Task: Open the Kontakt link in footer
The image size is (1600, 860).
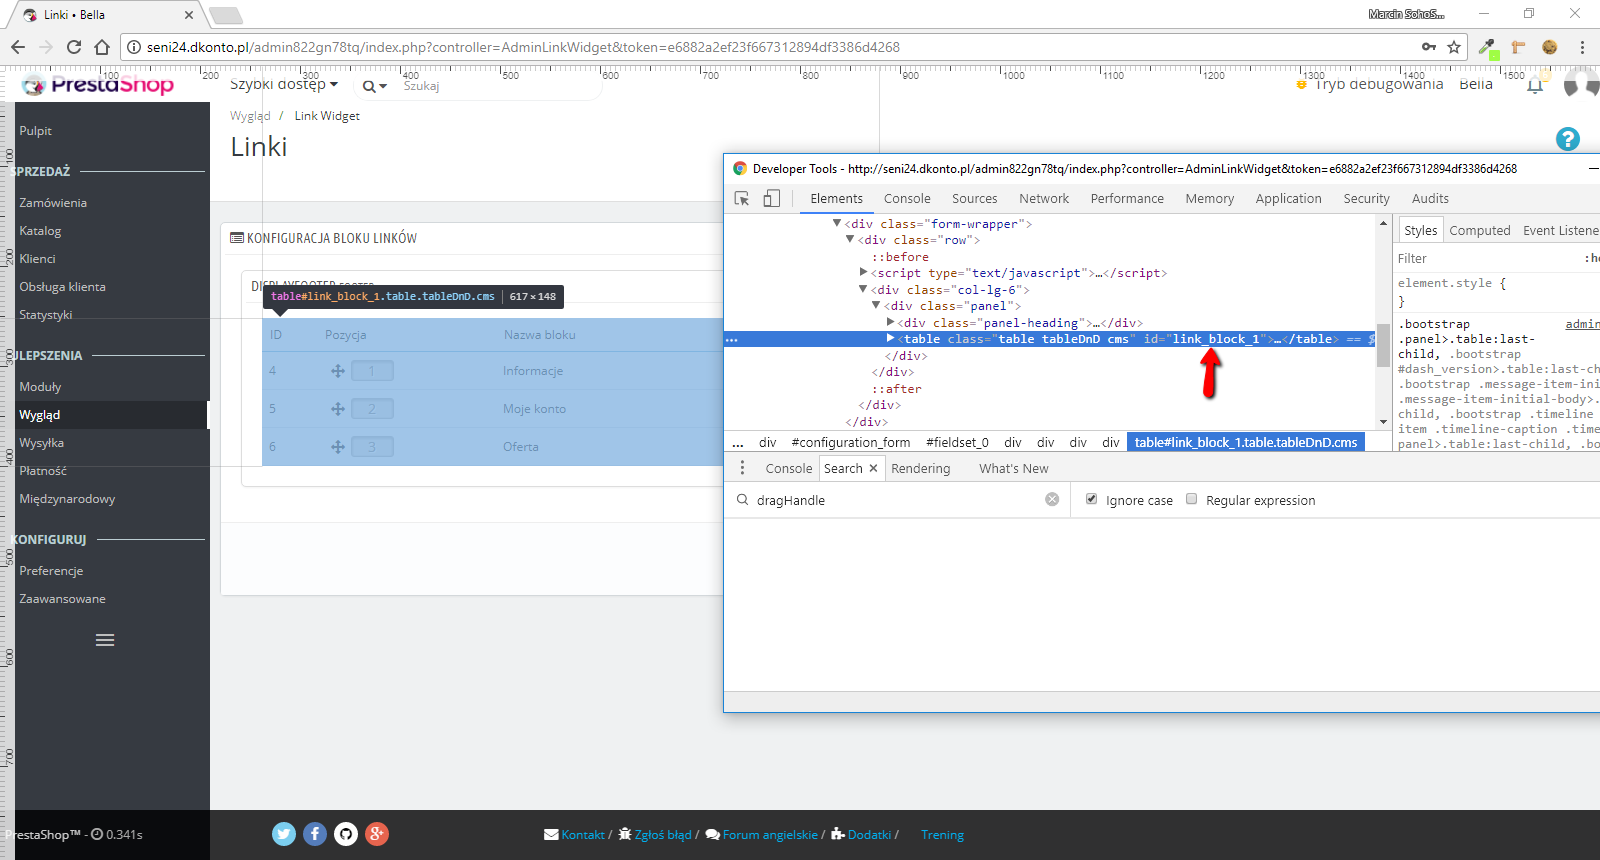Action: (582, 835)
